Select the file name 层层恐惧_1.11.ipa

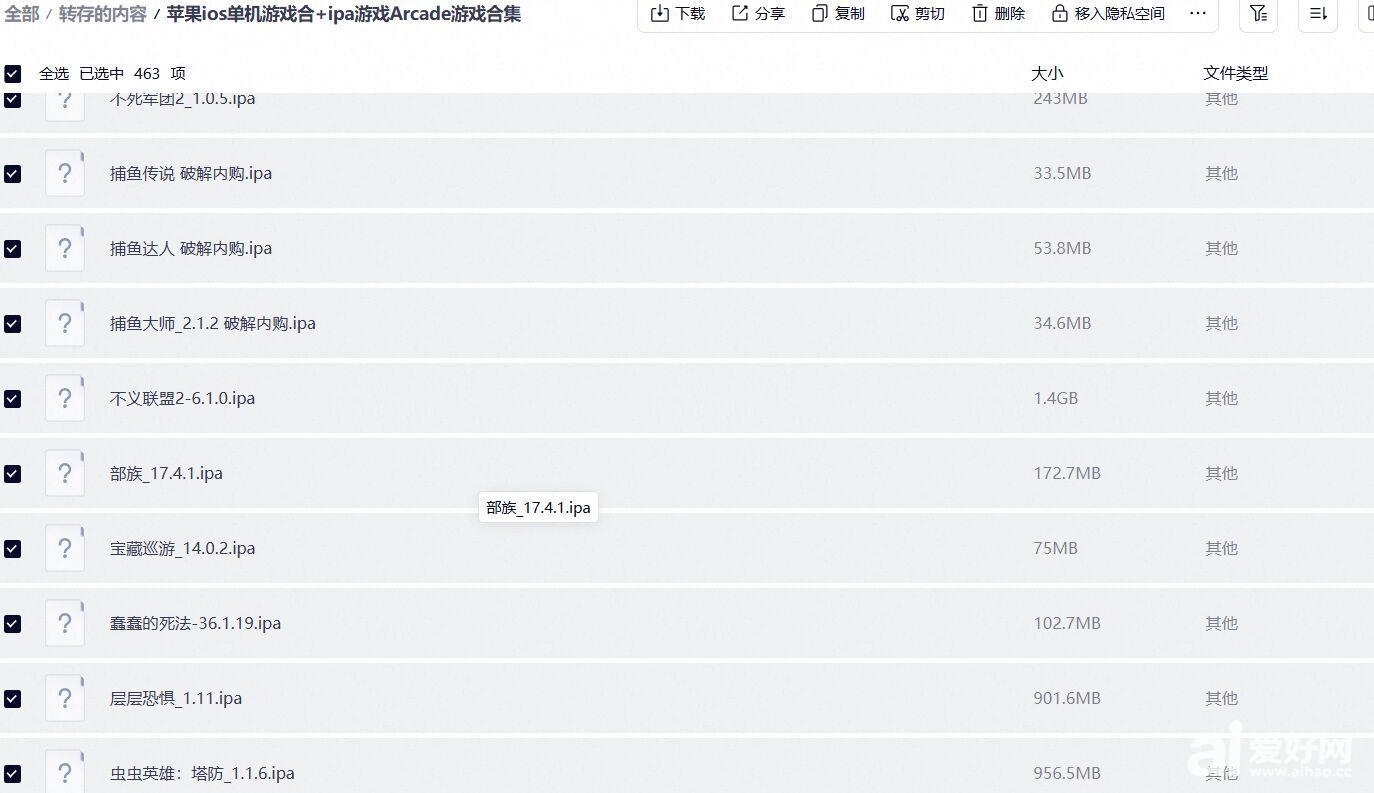tap(176, 698)
